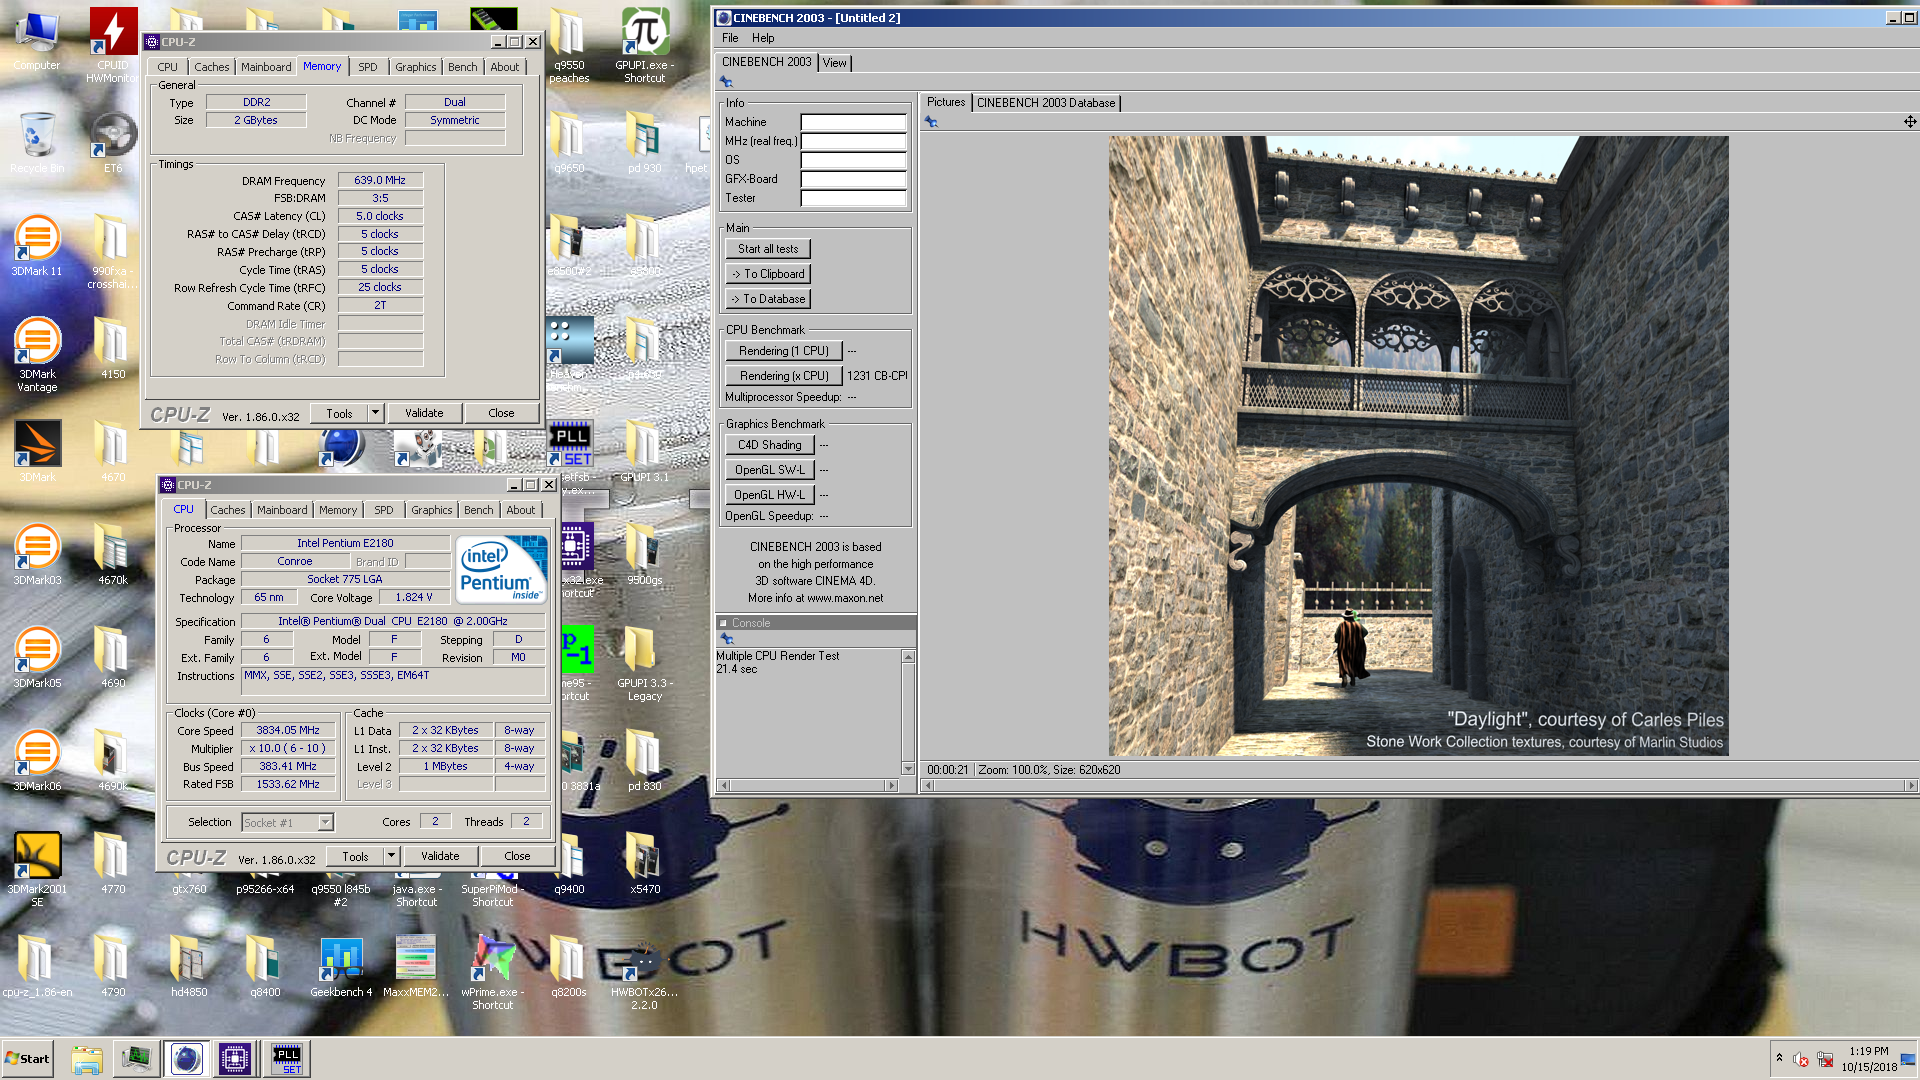The width and height of the screenshot is (1920, 1080).
Task: Open MaxxMEM2 desktop icon
Action: tap(416, 967)
